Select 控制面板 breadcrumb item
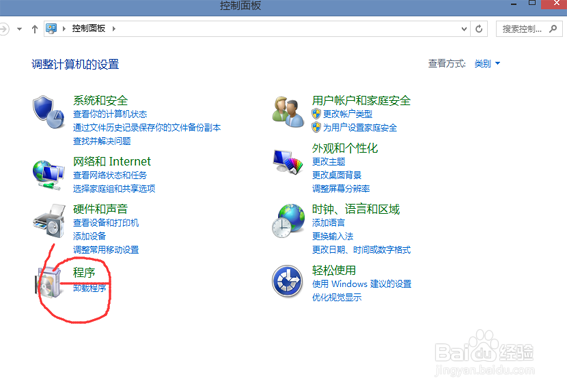This screenshot has width=567, height=390. 89,28
